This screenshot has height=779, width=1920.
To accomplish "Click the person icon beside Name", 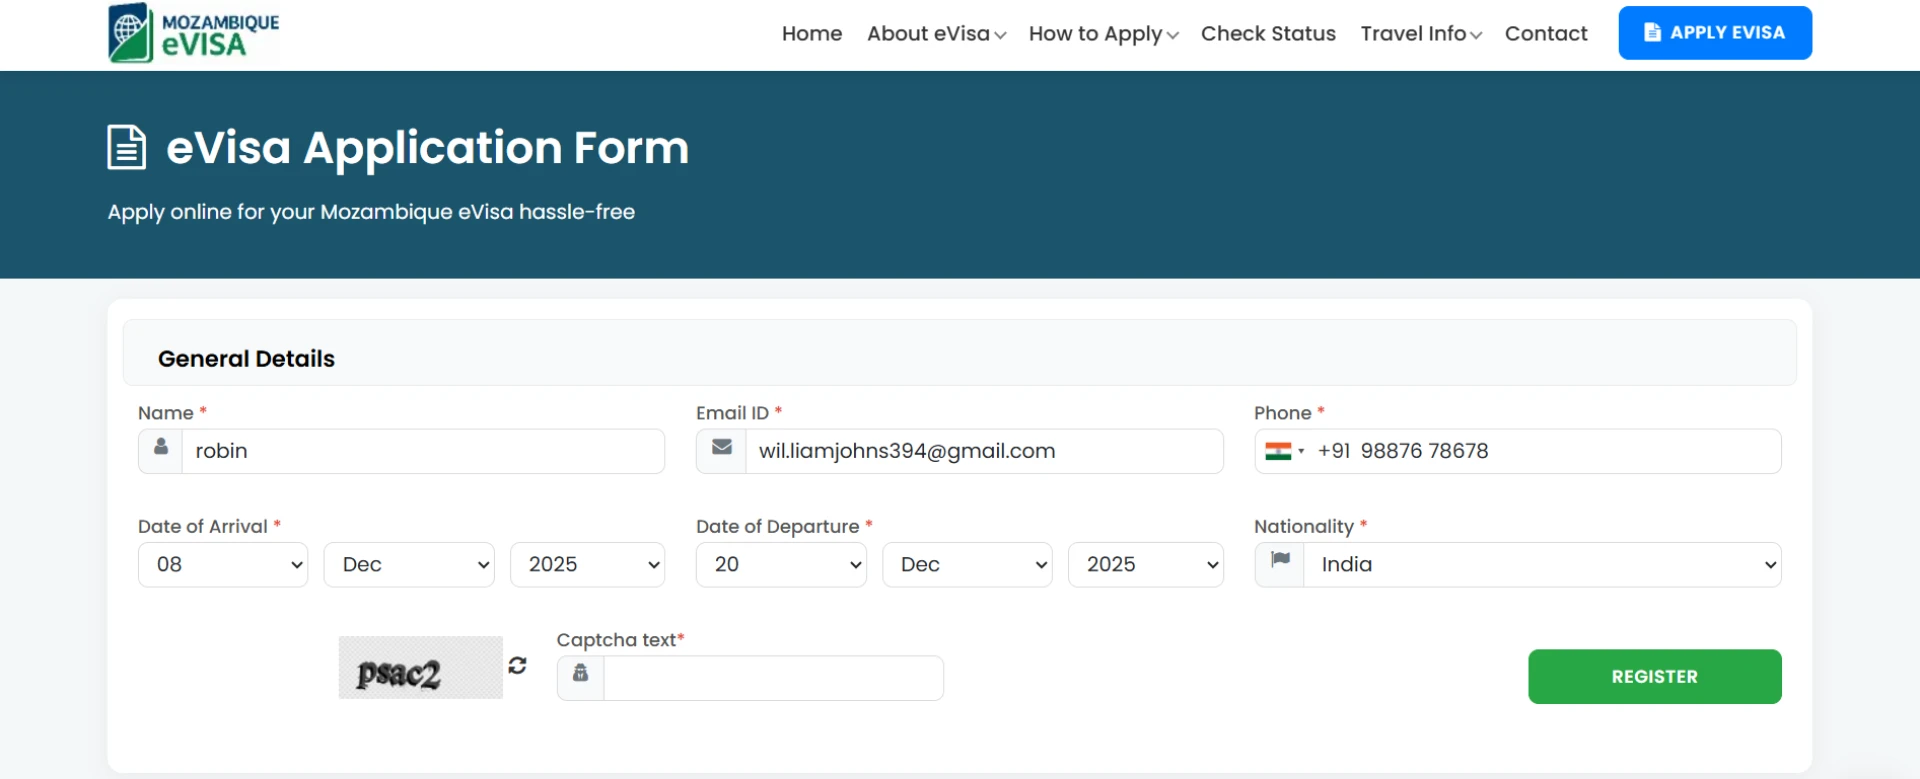I will point(161,450).
